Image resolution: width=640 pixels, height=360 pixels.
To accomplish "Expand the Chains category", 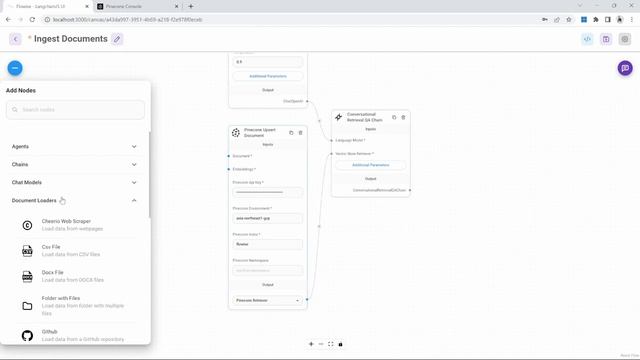I will point(74,164).
